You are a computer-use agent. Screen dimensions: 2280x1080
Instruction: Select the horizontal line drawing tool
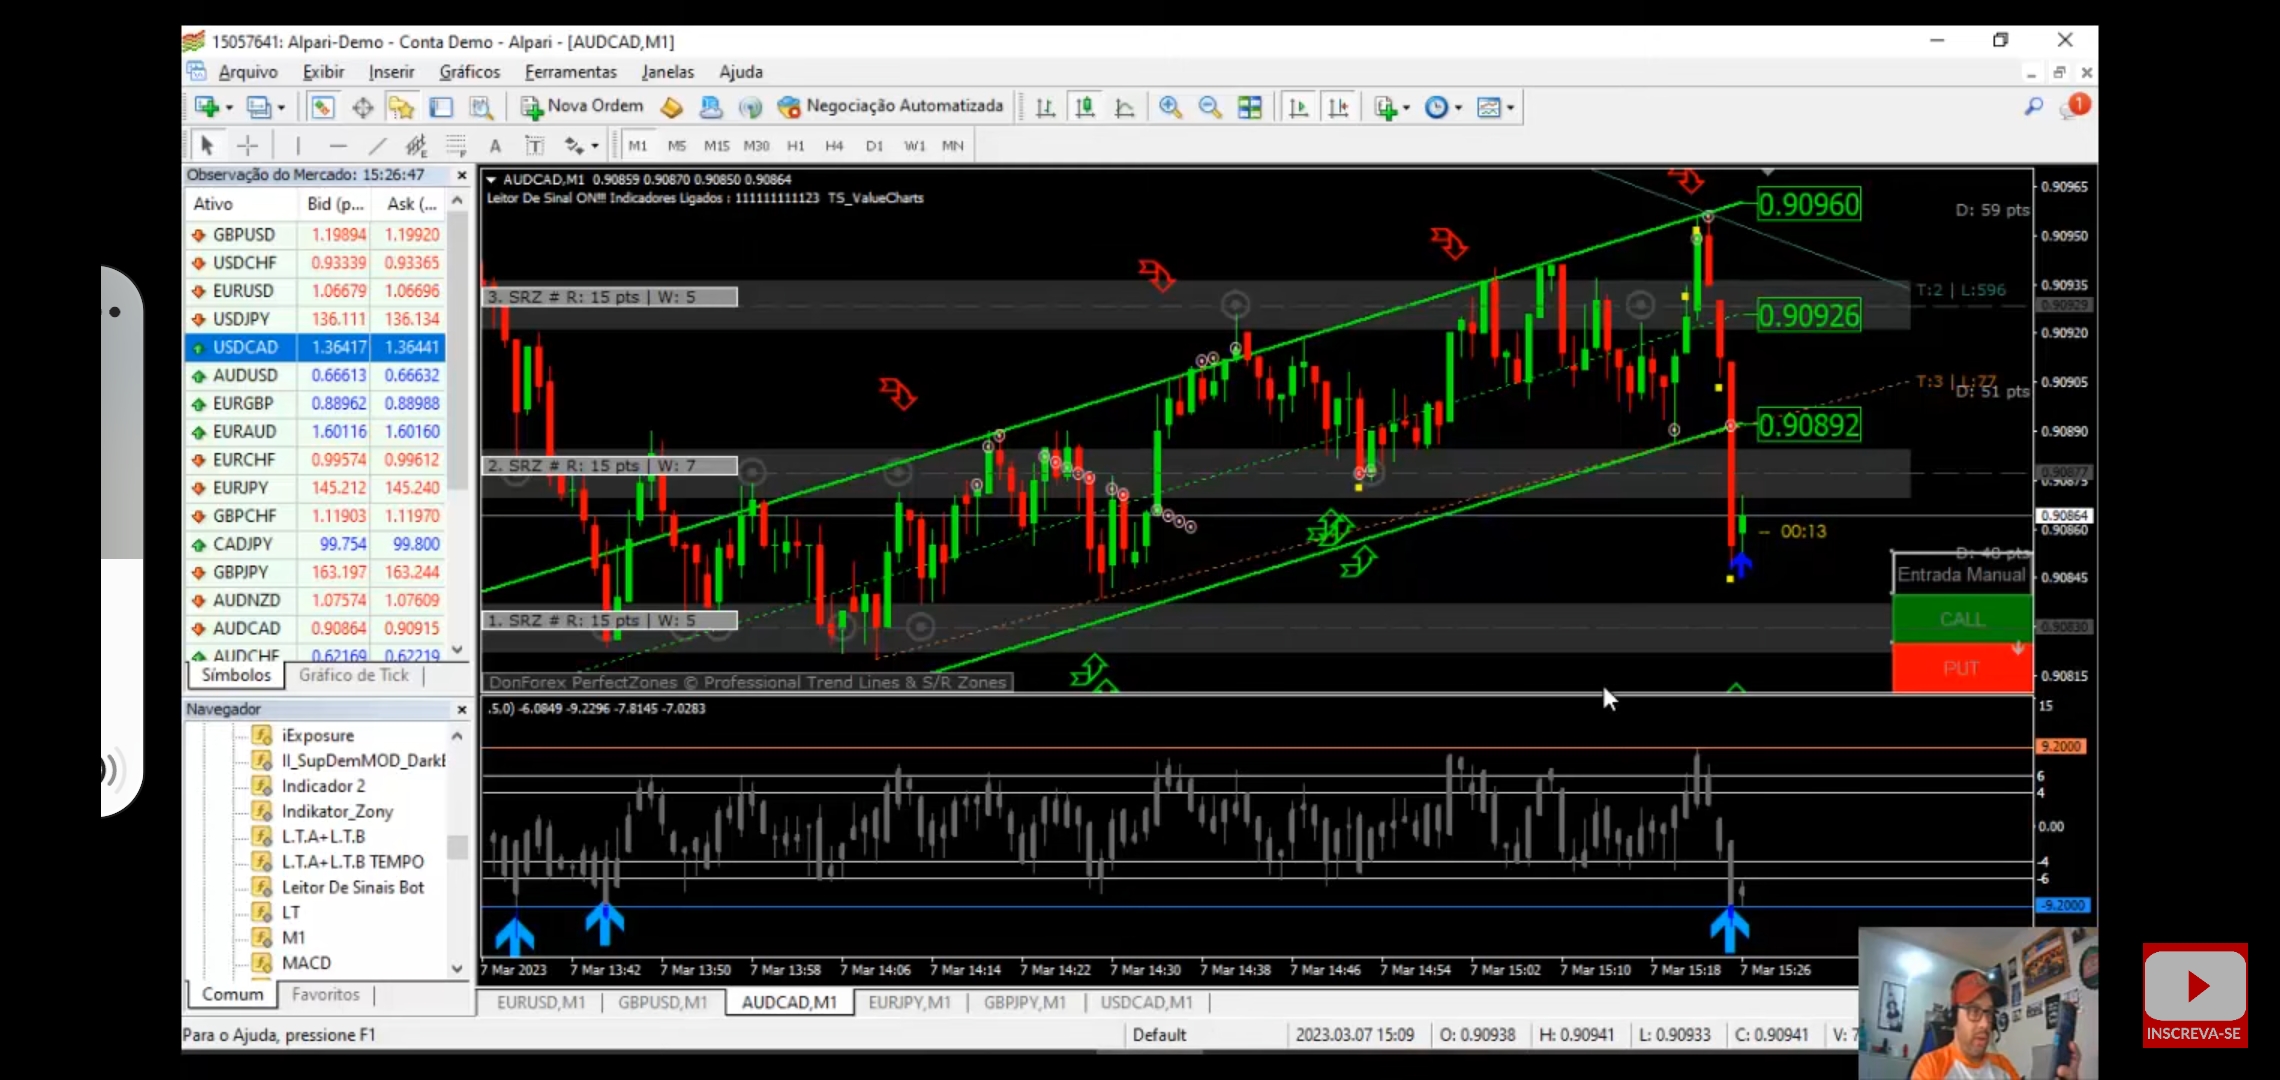click(x=338, y=146)
